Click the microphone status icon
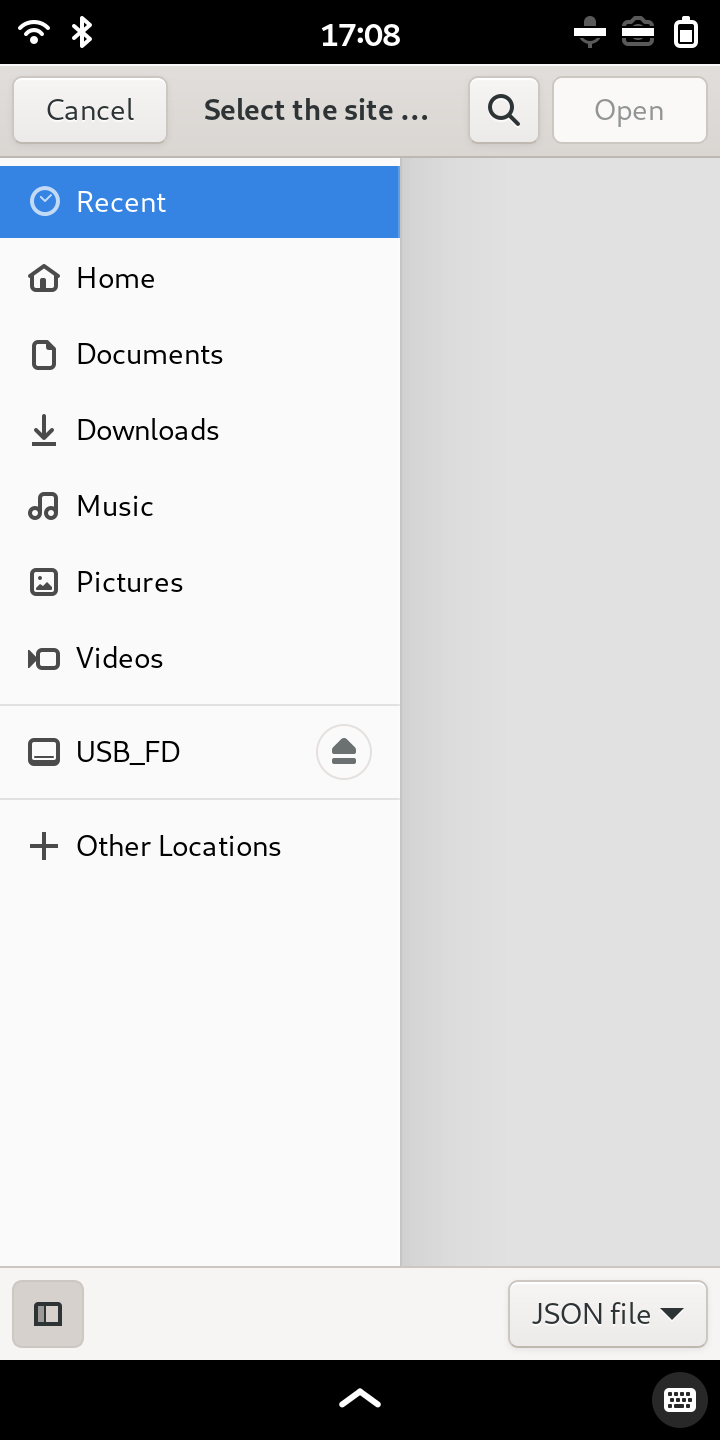 tap(590, 33)
